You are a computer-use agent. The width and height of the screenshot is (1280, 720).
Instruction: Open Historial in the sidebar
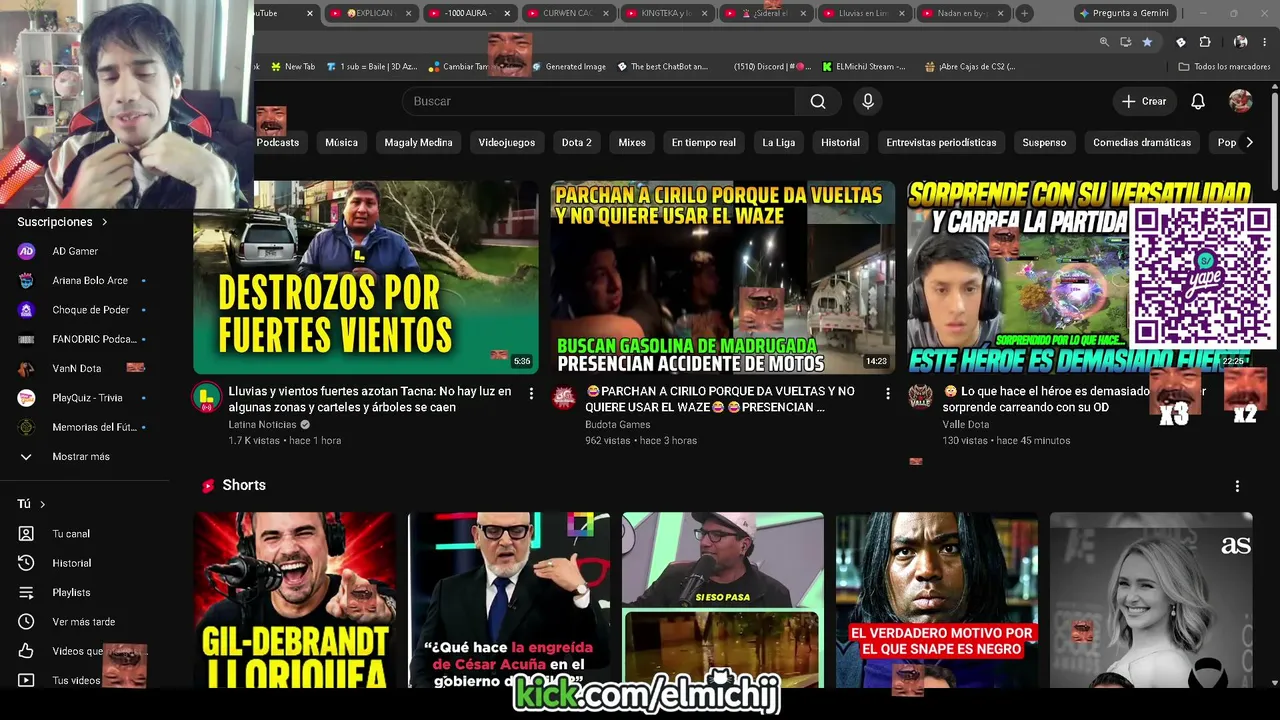coord(70,563)
